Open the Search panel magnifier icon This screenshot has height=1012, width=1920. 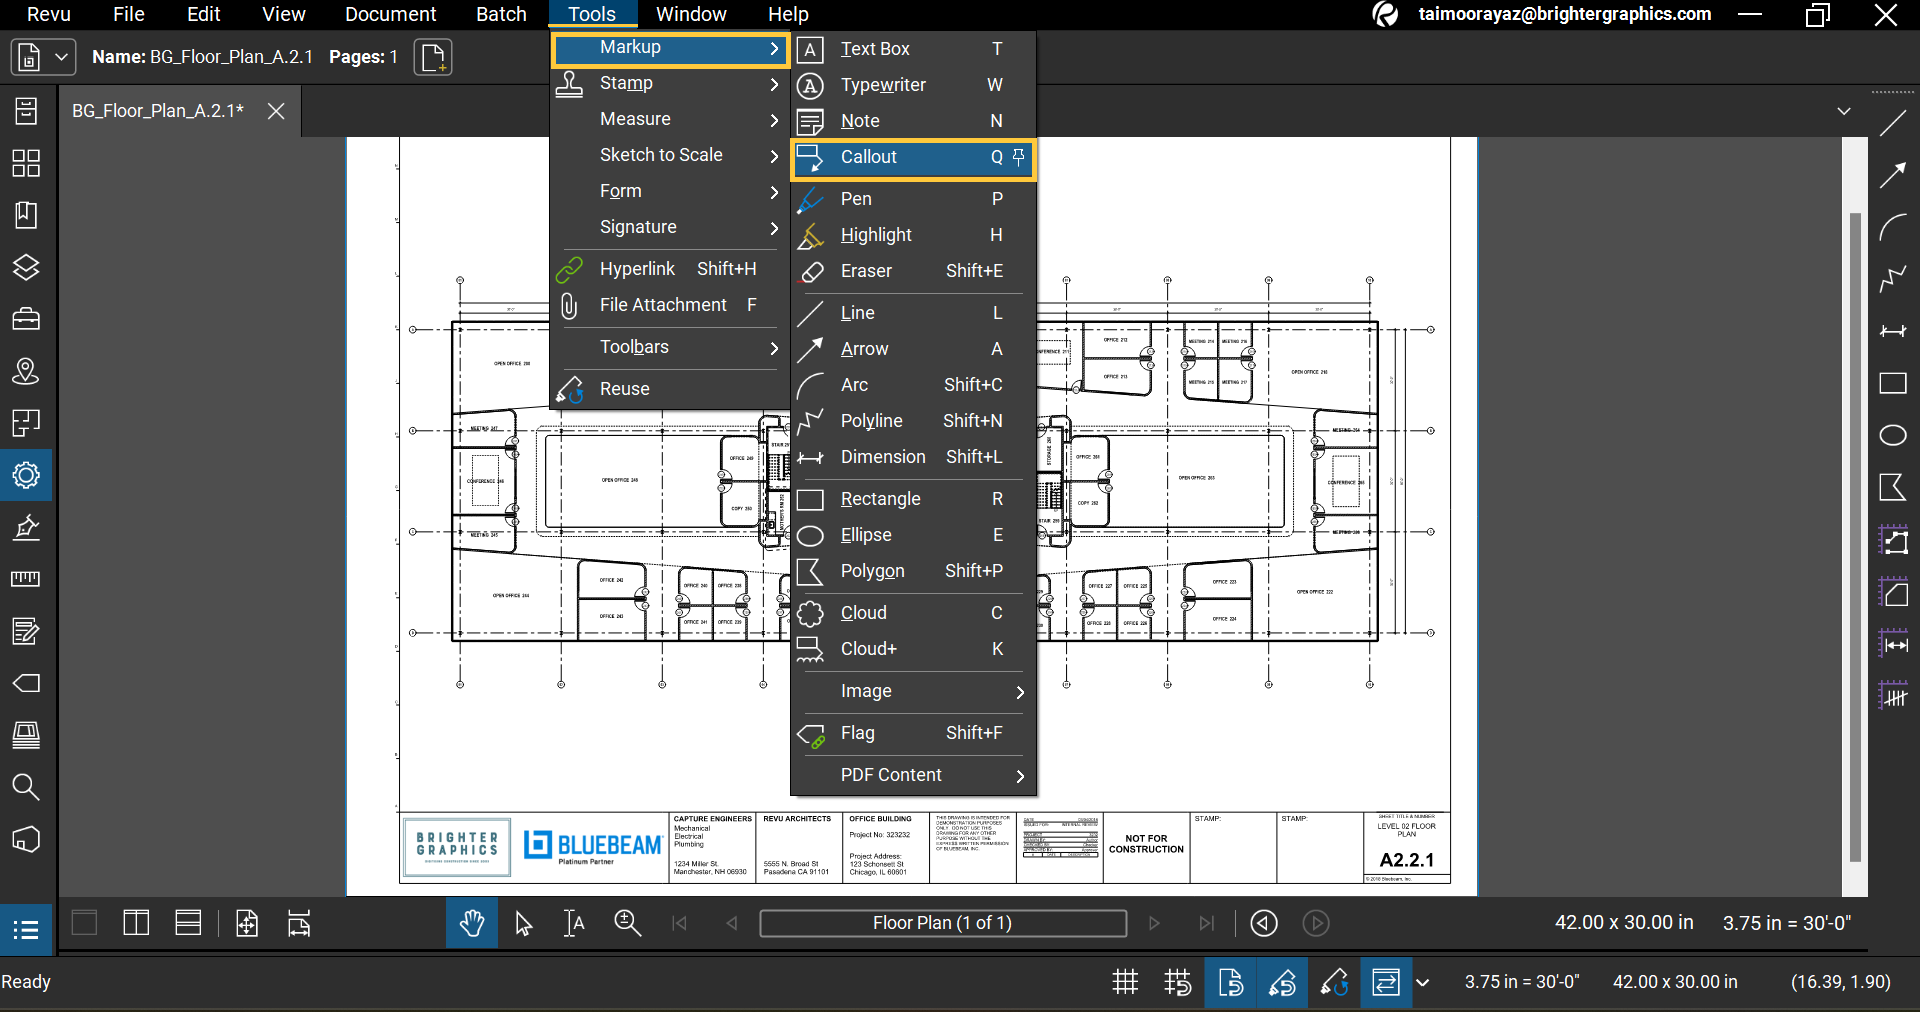pos(26,787)
